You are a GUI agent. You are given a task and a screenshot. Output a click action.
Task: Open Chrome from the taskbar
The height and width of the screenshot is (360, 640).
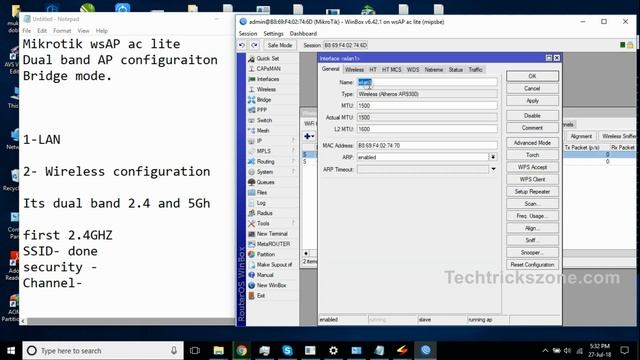pyautogui.click(x=241, y=351)
